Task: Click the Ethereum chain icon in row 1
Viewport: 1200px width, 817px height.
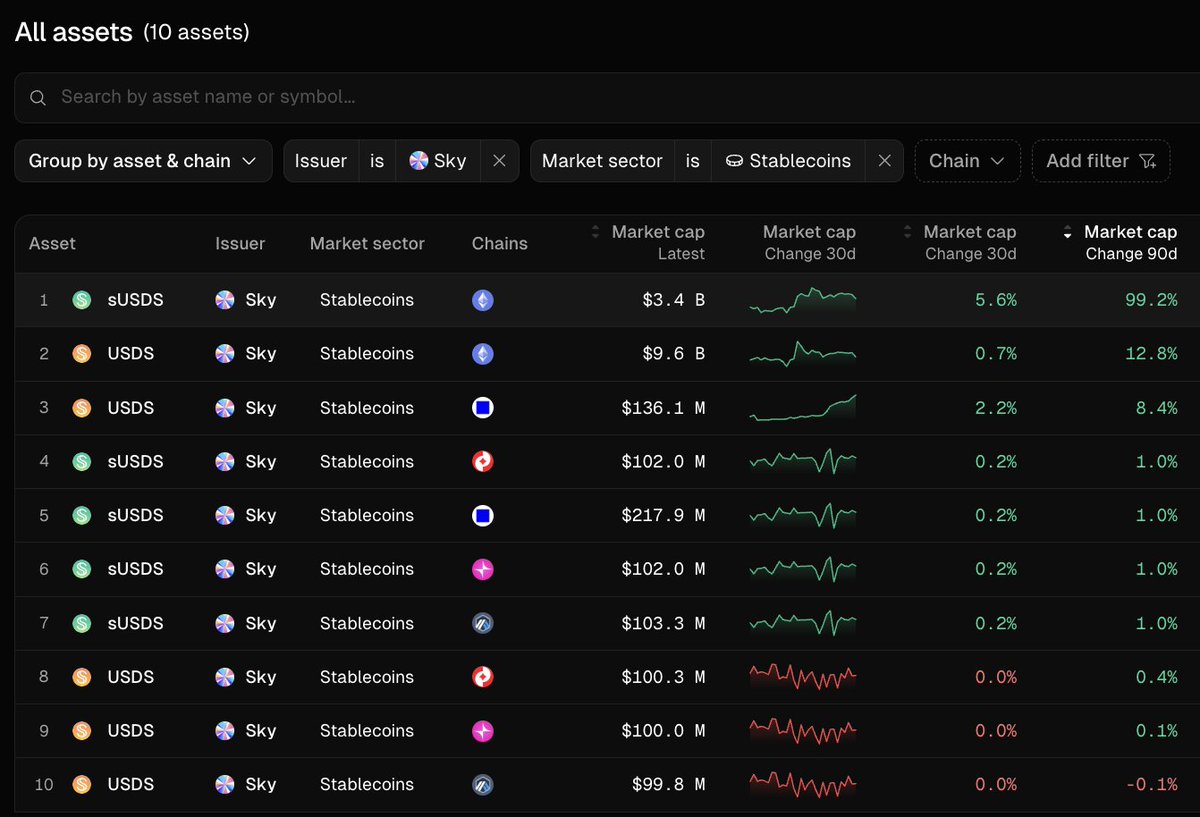Action: coord(483,300)
